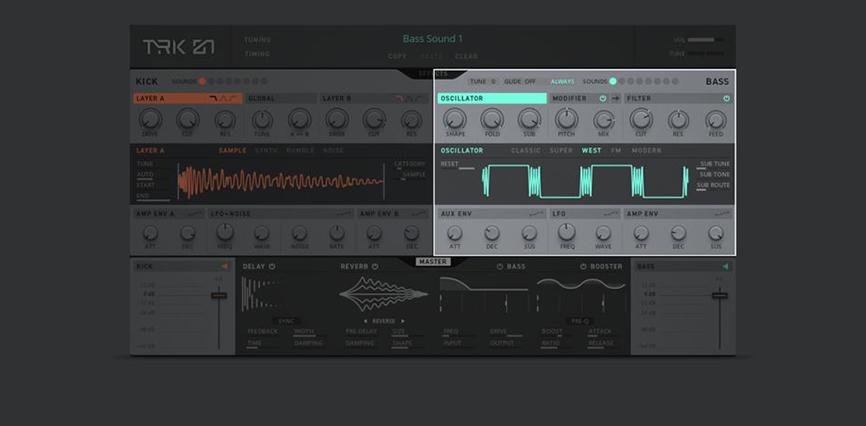Viewport: 866px width, 426px height.
Task: Adjust the Bass filter RES knob
Action: [678, 120]
